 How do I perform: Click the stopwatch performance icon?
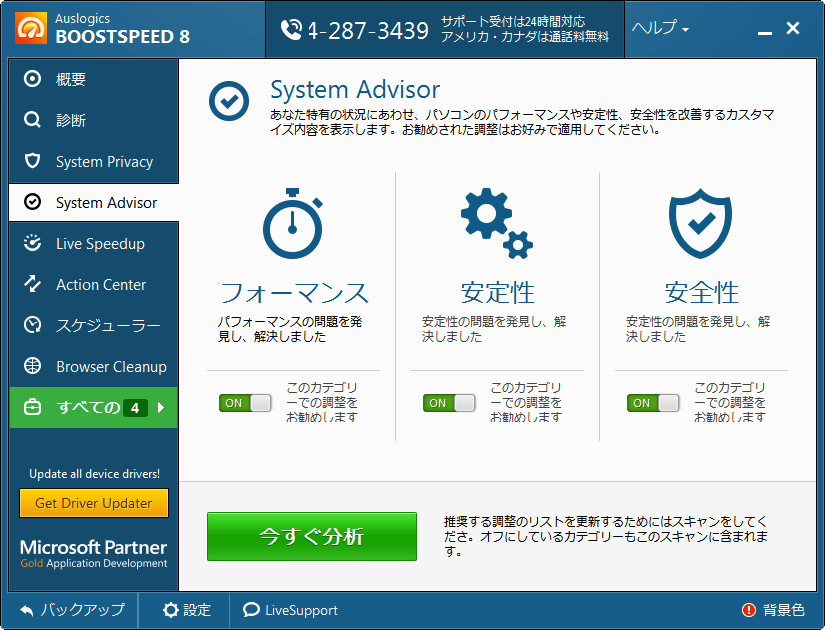[x=293, y=223]
